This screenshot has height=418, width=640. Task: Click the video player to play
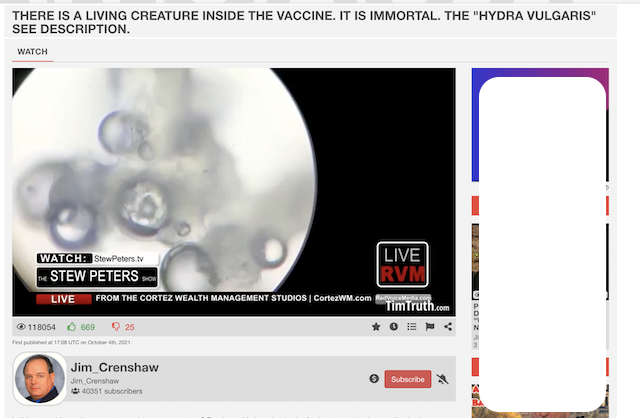tap(234, 192)
